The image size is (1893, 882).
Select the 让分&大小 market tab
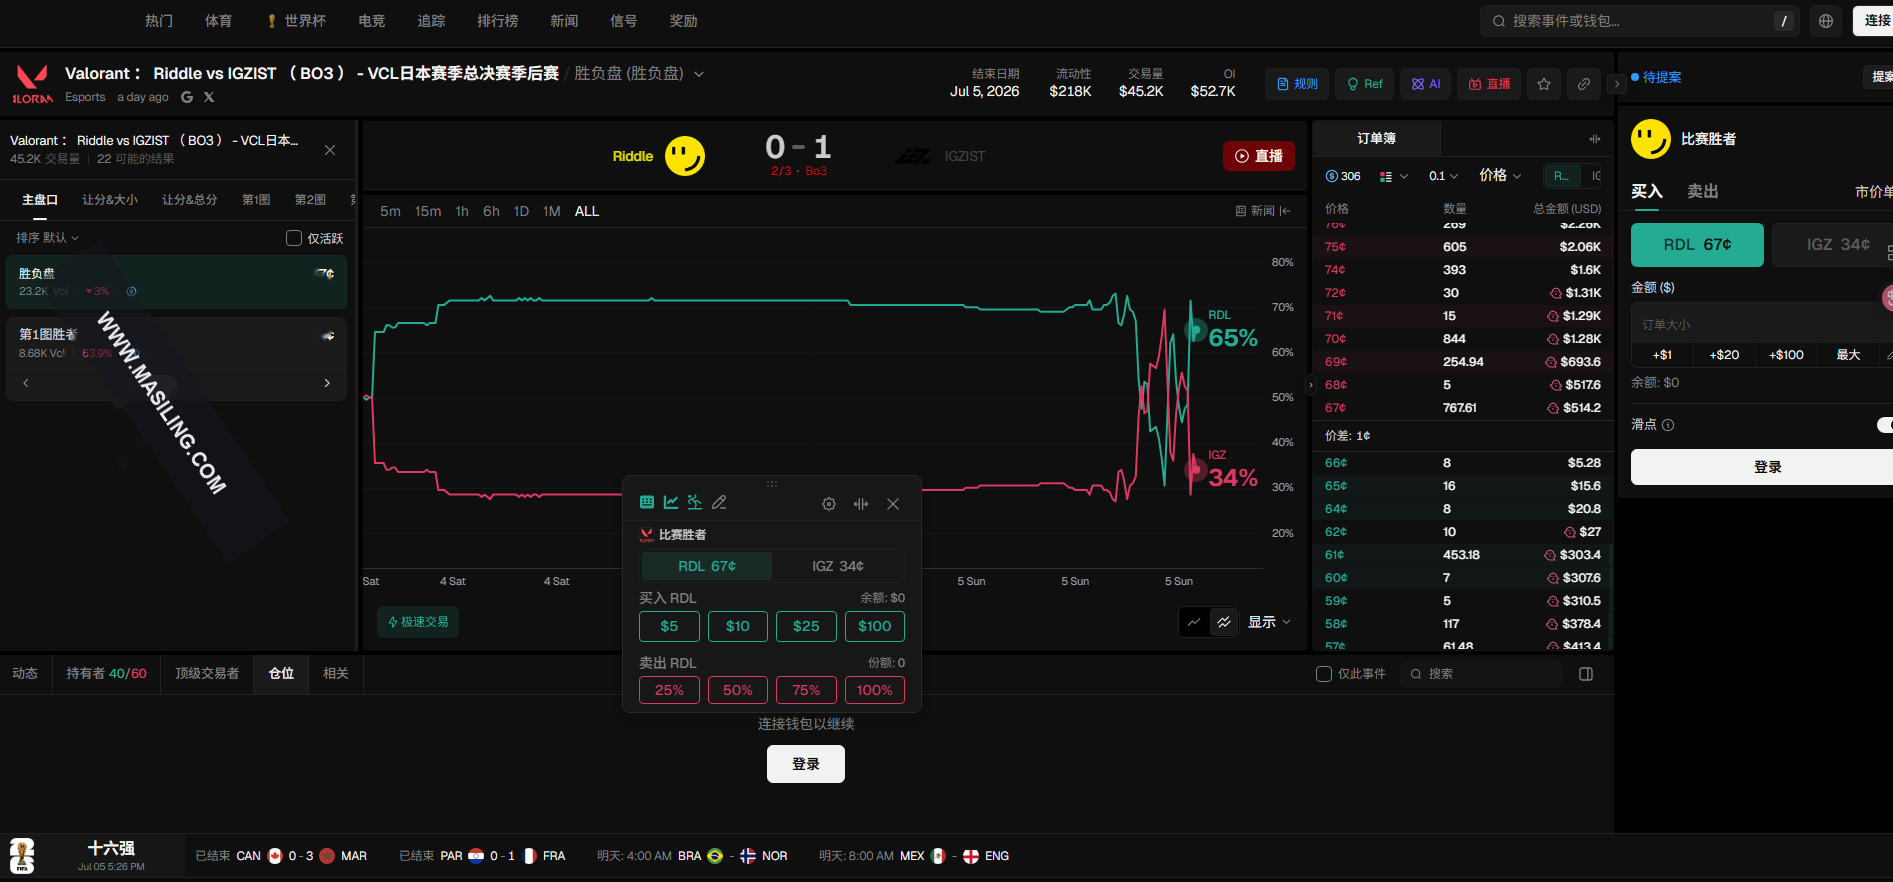(x=110, y=200)
